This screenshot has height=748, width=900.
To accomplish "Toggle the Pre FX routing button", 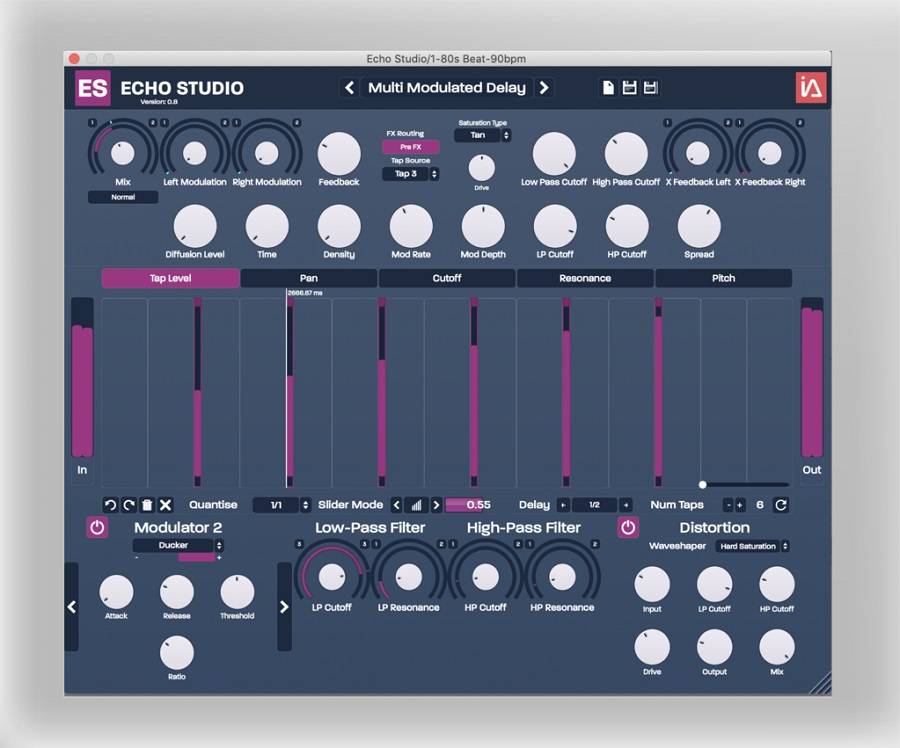I will tap(410, 147).
